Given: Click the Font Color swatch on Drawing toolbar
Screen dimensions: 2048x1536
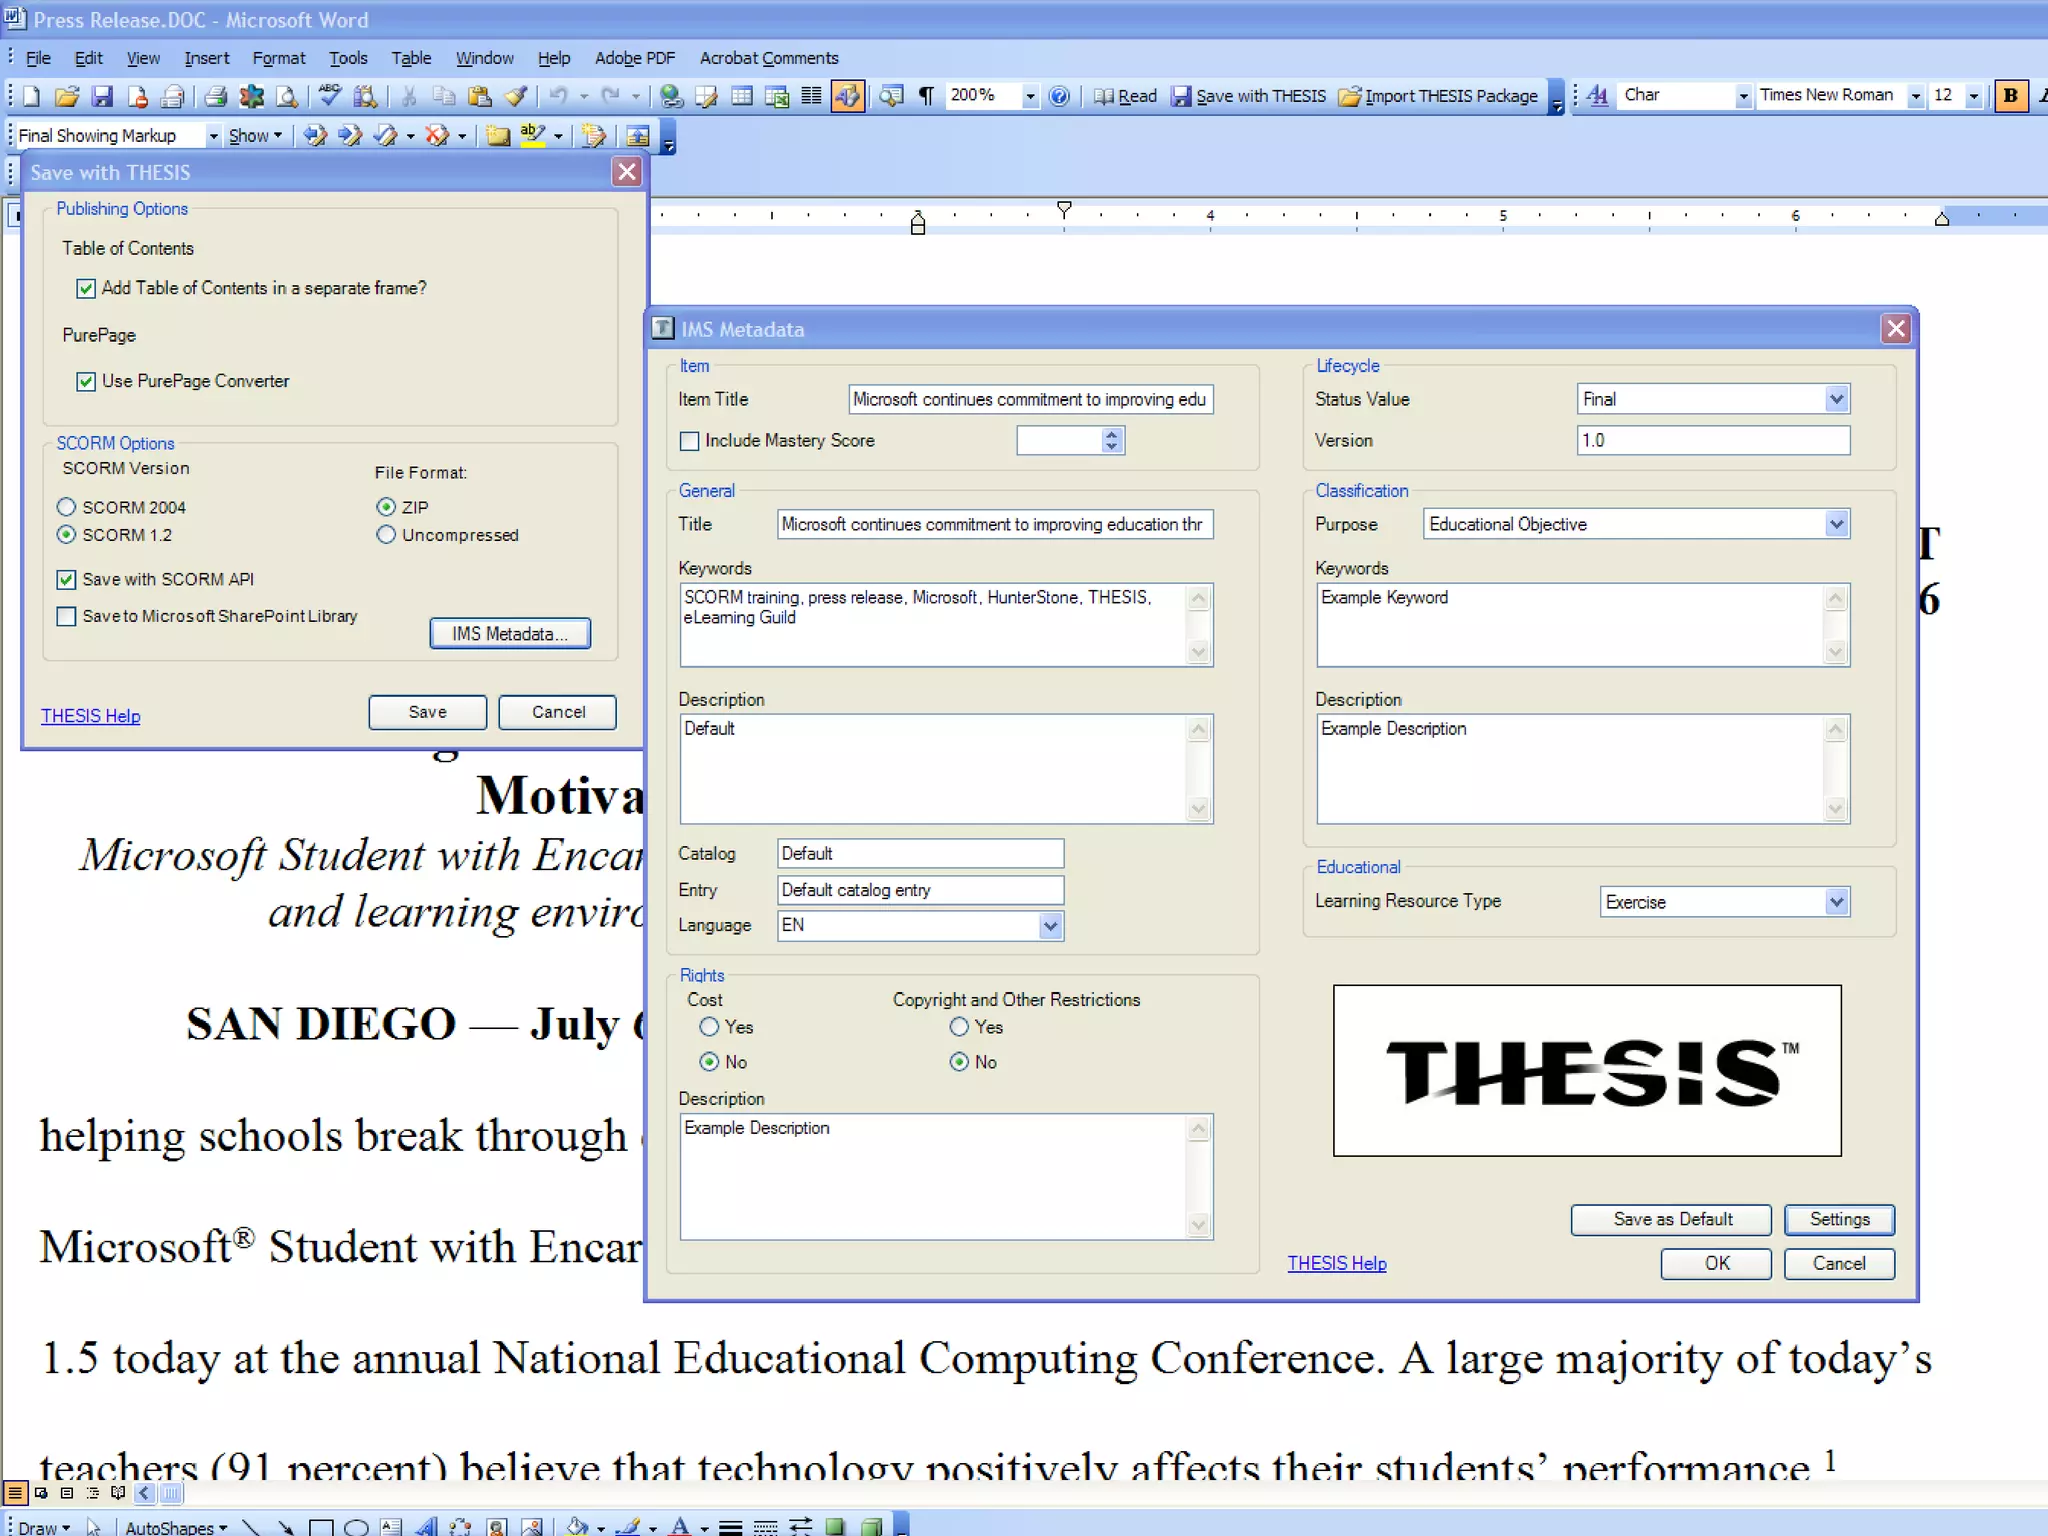Looking at the screenshot, I should 680,1526.
